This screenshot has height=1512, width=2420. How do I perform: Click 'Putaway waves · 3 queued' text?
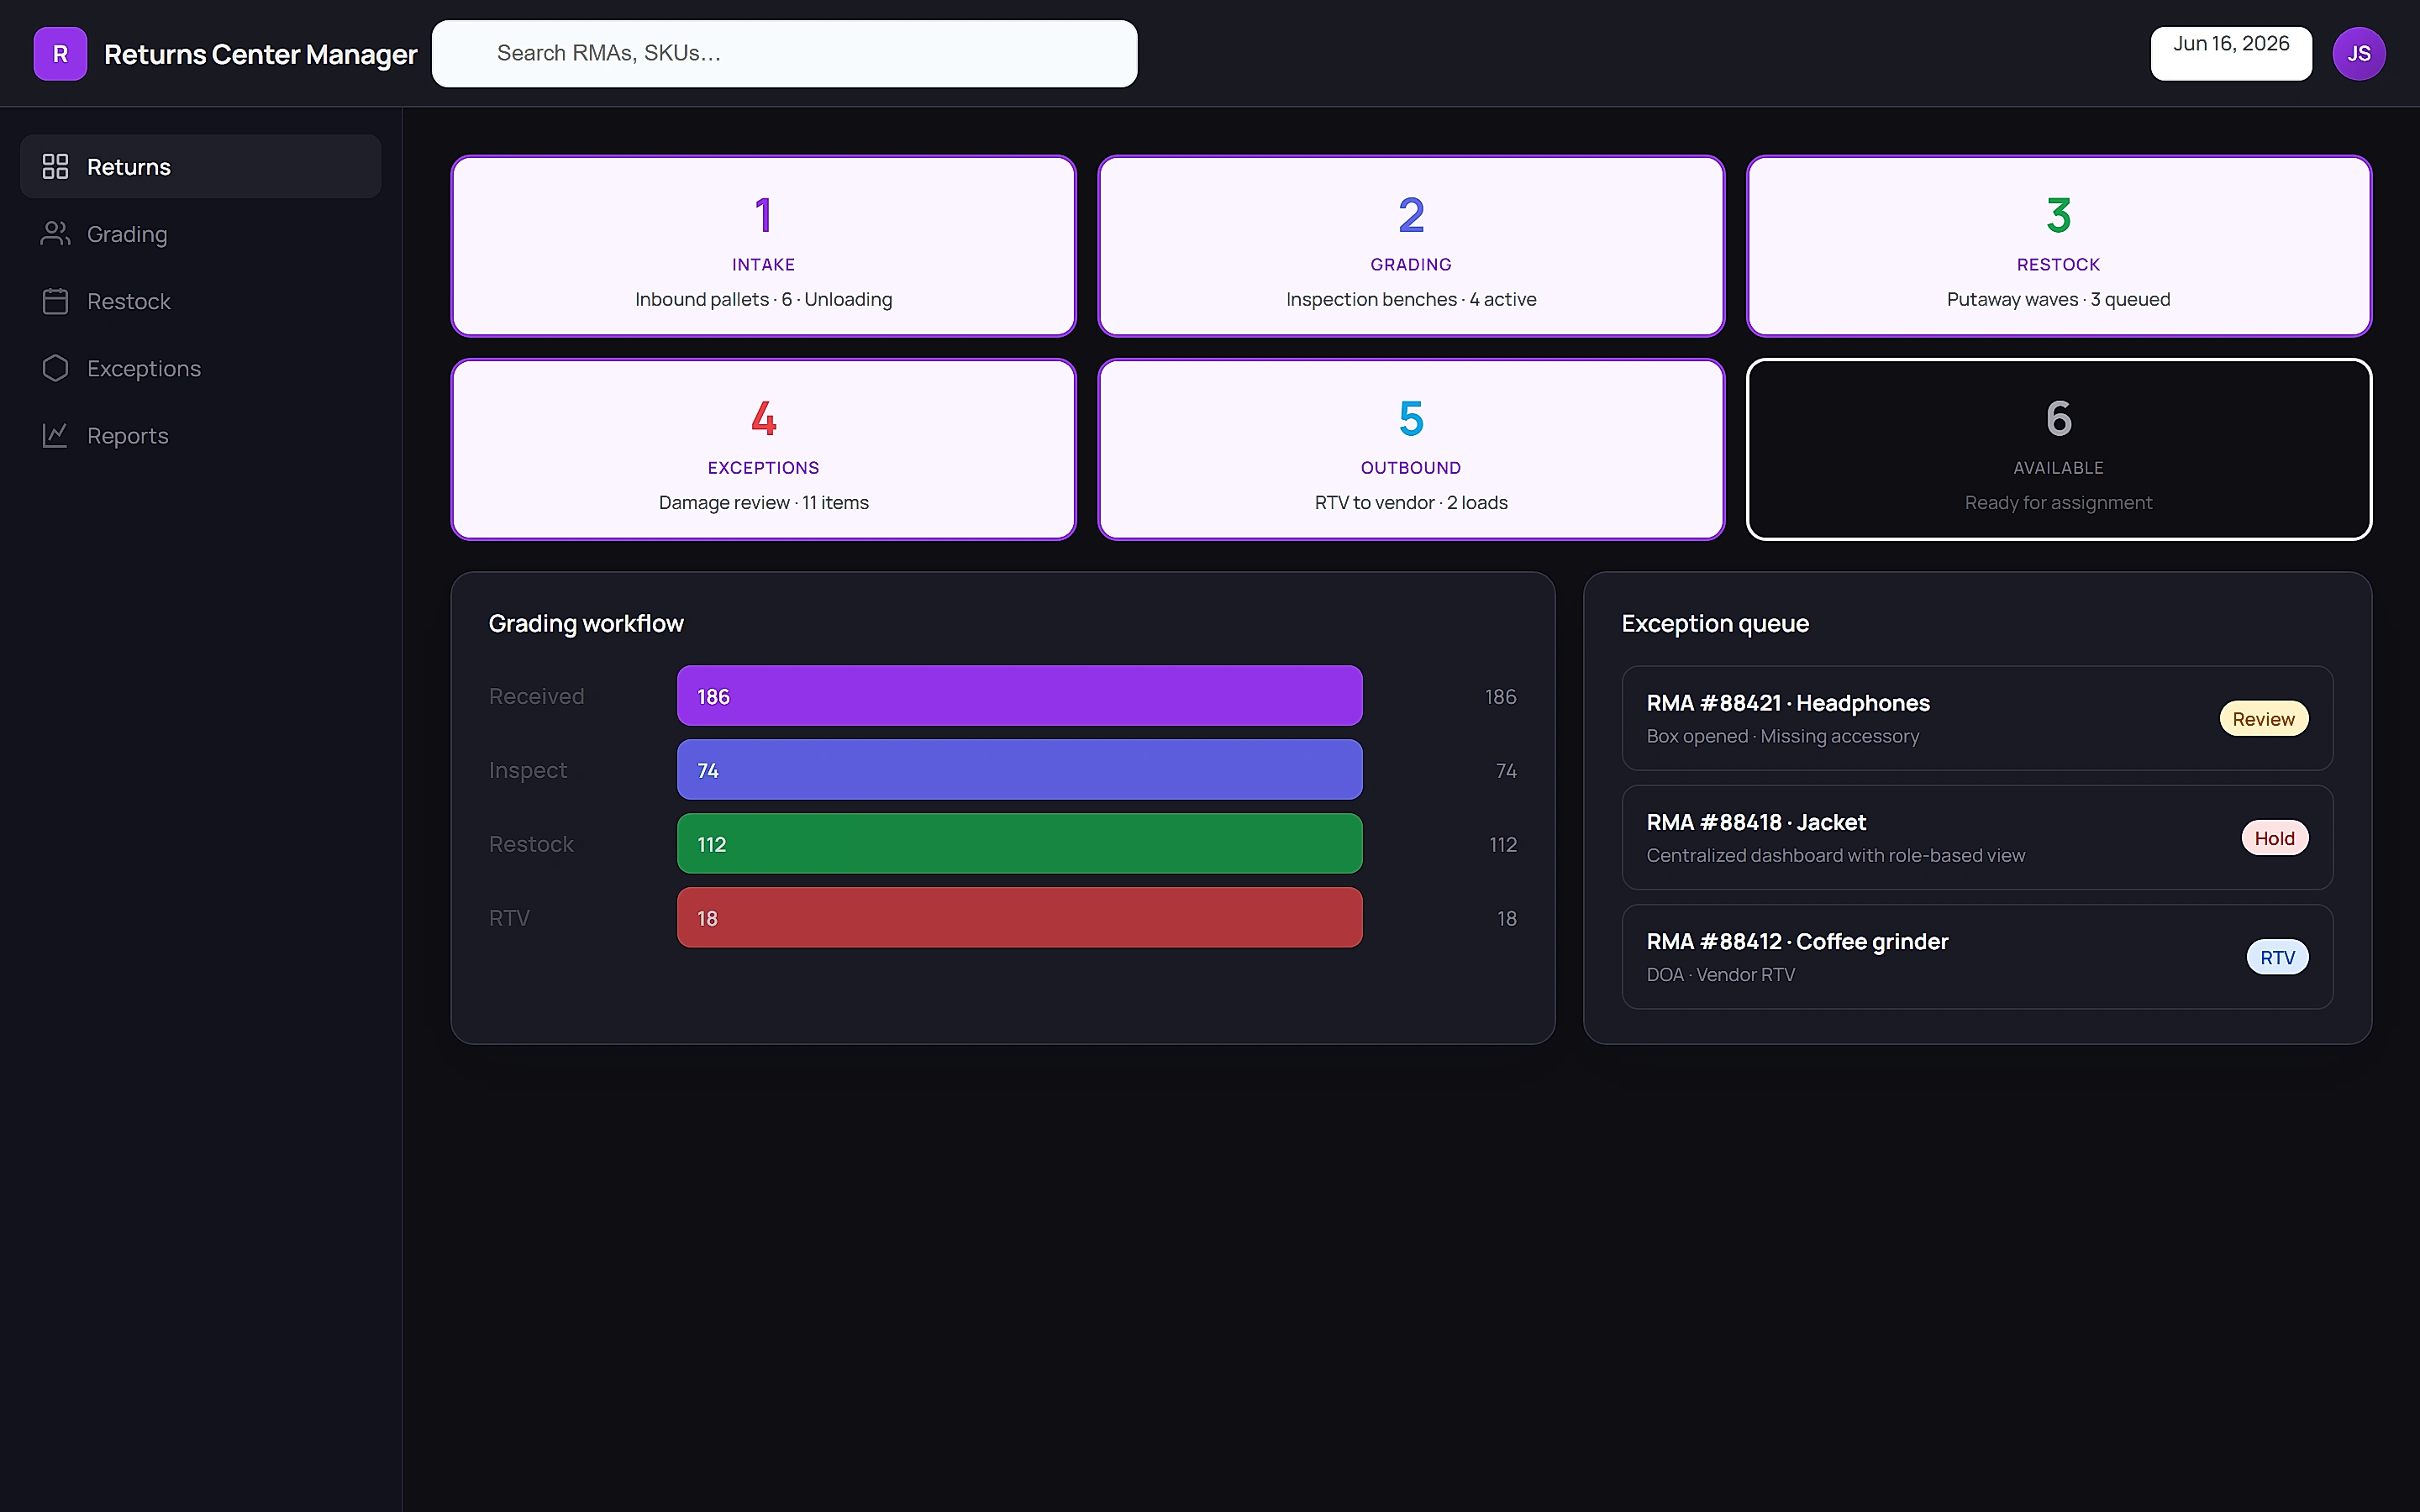2058,300
